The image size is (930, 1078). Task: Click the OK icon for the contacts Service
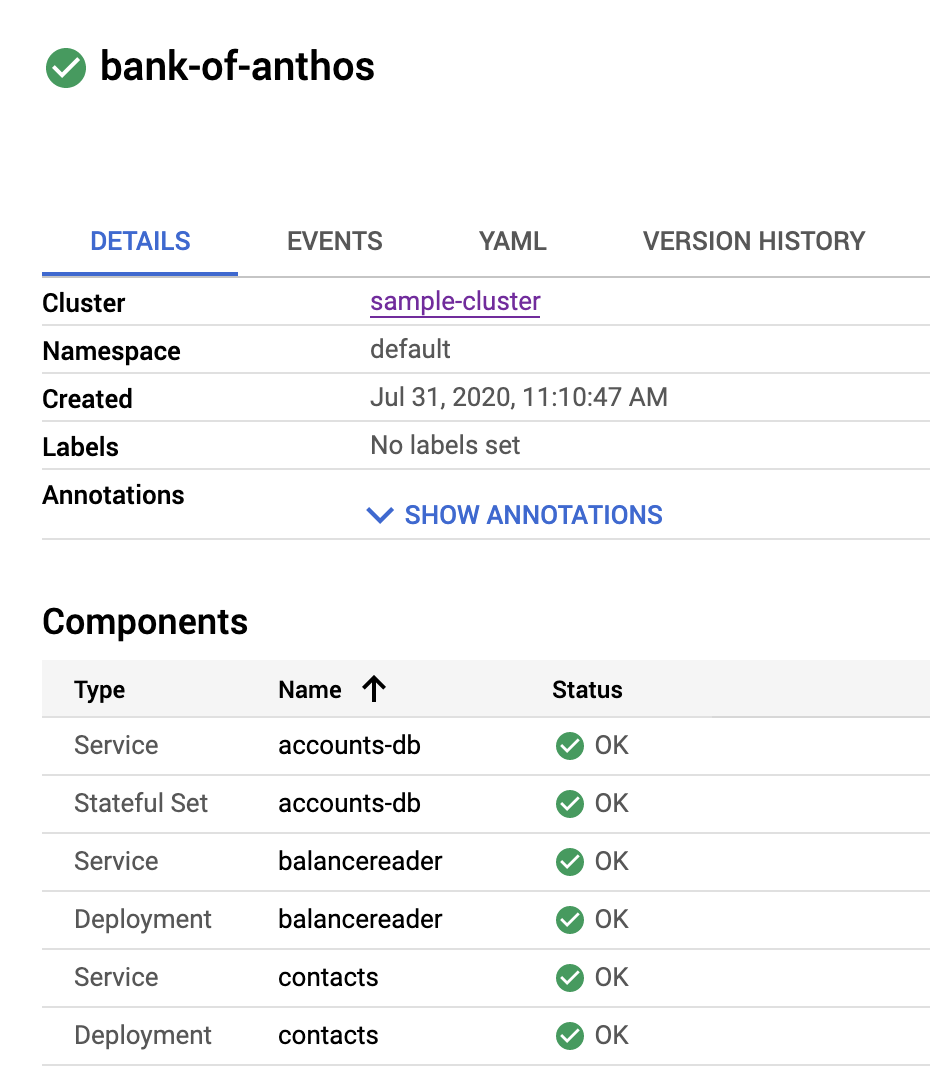(x=569, y=977)
